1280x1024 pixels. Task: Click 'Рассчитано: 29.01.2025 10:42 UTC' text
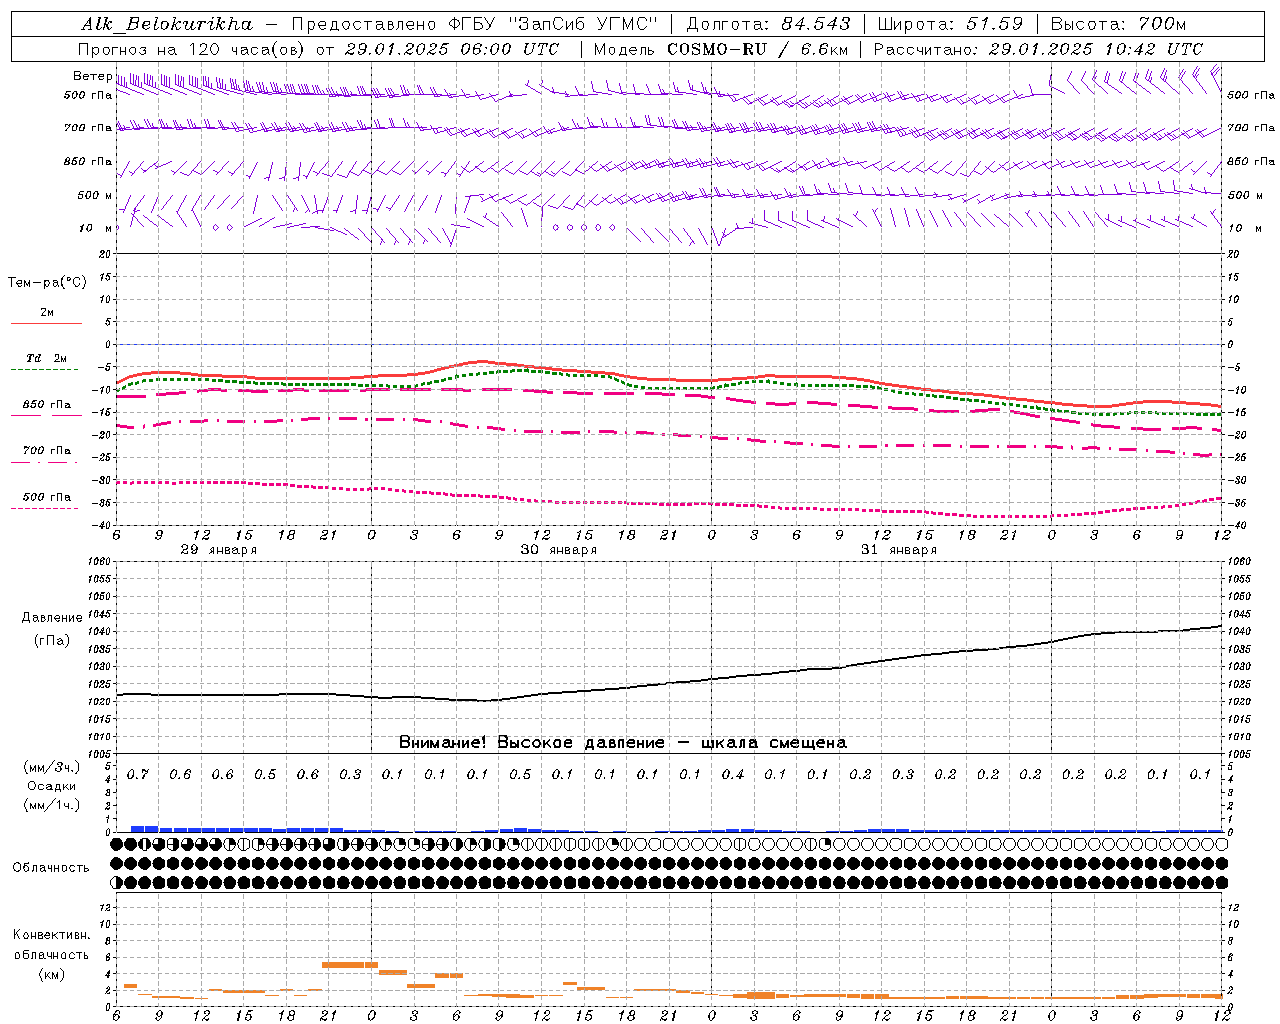click(x=1038, y=49)
